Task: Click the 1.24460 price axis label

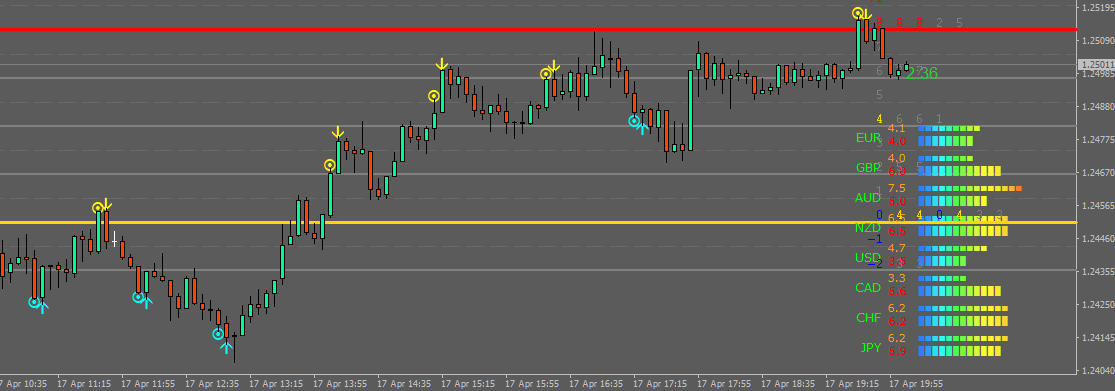Action: [x=1097, y=239]
